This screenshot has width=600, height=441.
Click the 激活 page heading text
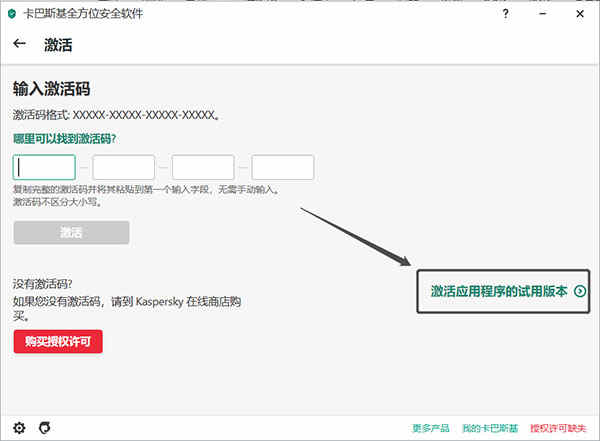pyautogui.click(x=58, y=45)
